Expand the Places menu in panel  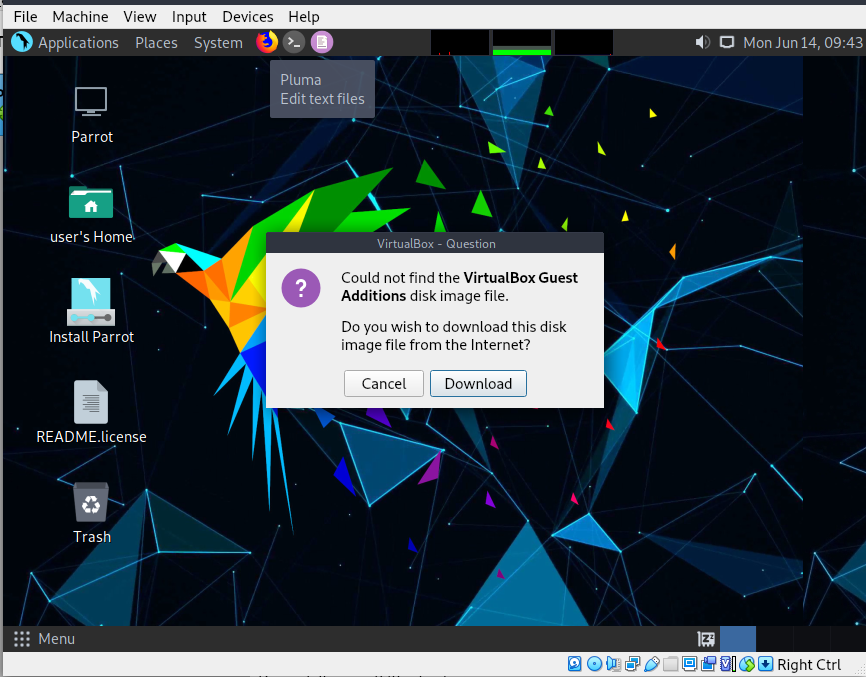(x=156, y=42)
